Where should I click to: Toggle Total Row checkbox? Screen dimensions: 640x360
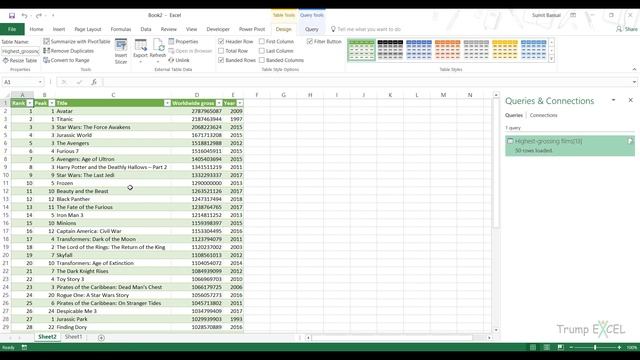pos(221,51)
